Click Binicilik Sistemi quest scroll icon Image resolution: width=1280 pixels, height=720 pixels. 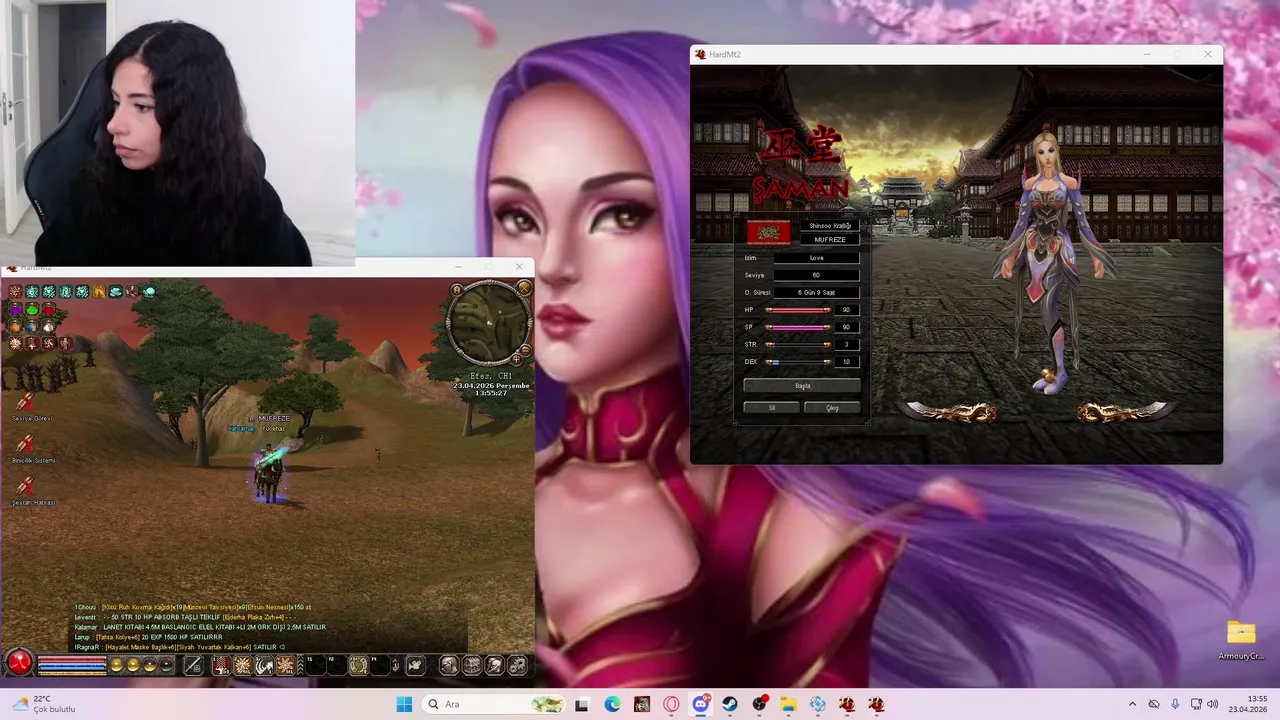pos(25,446)
